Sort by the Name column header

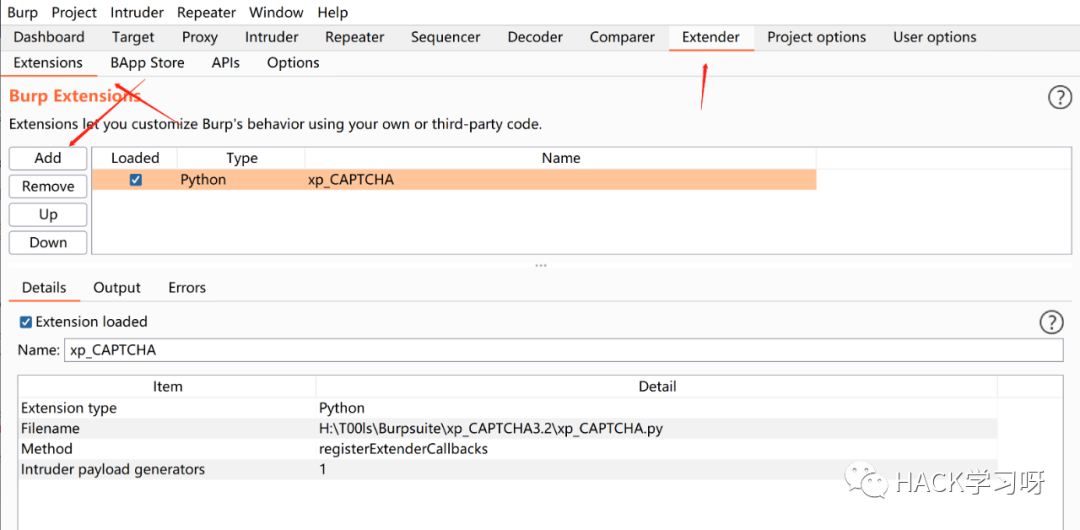561,158
